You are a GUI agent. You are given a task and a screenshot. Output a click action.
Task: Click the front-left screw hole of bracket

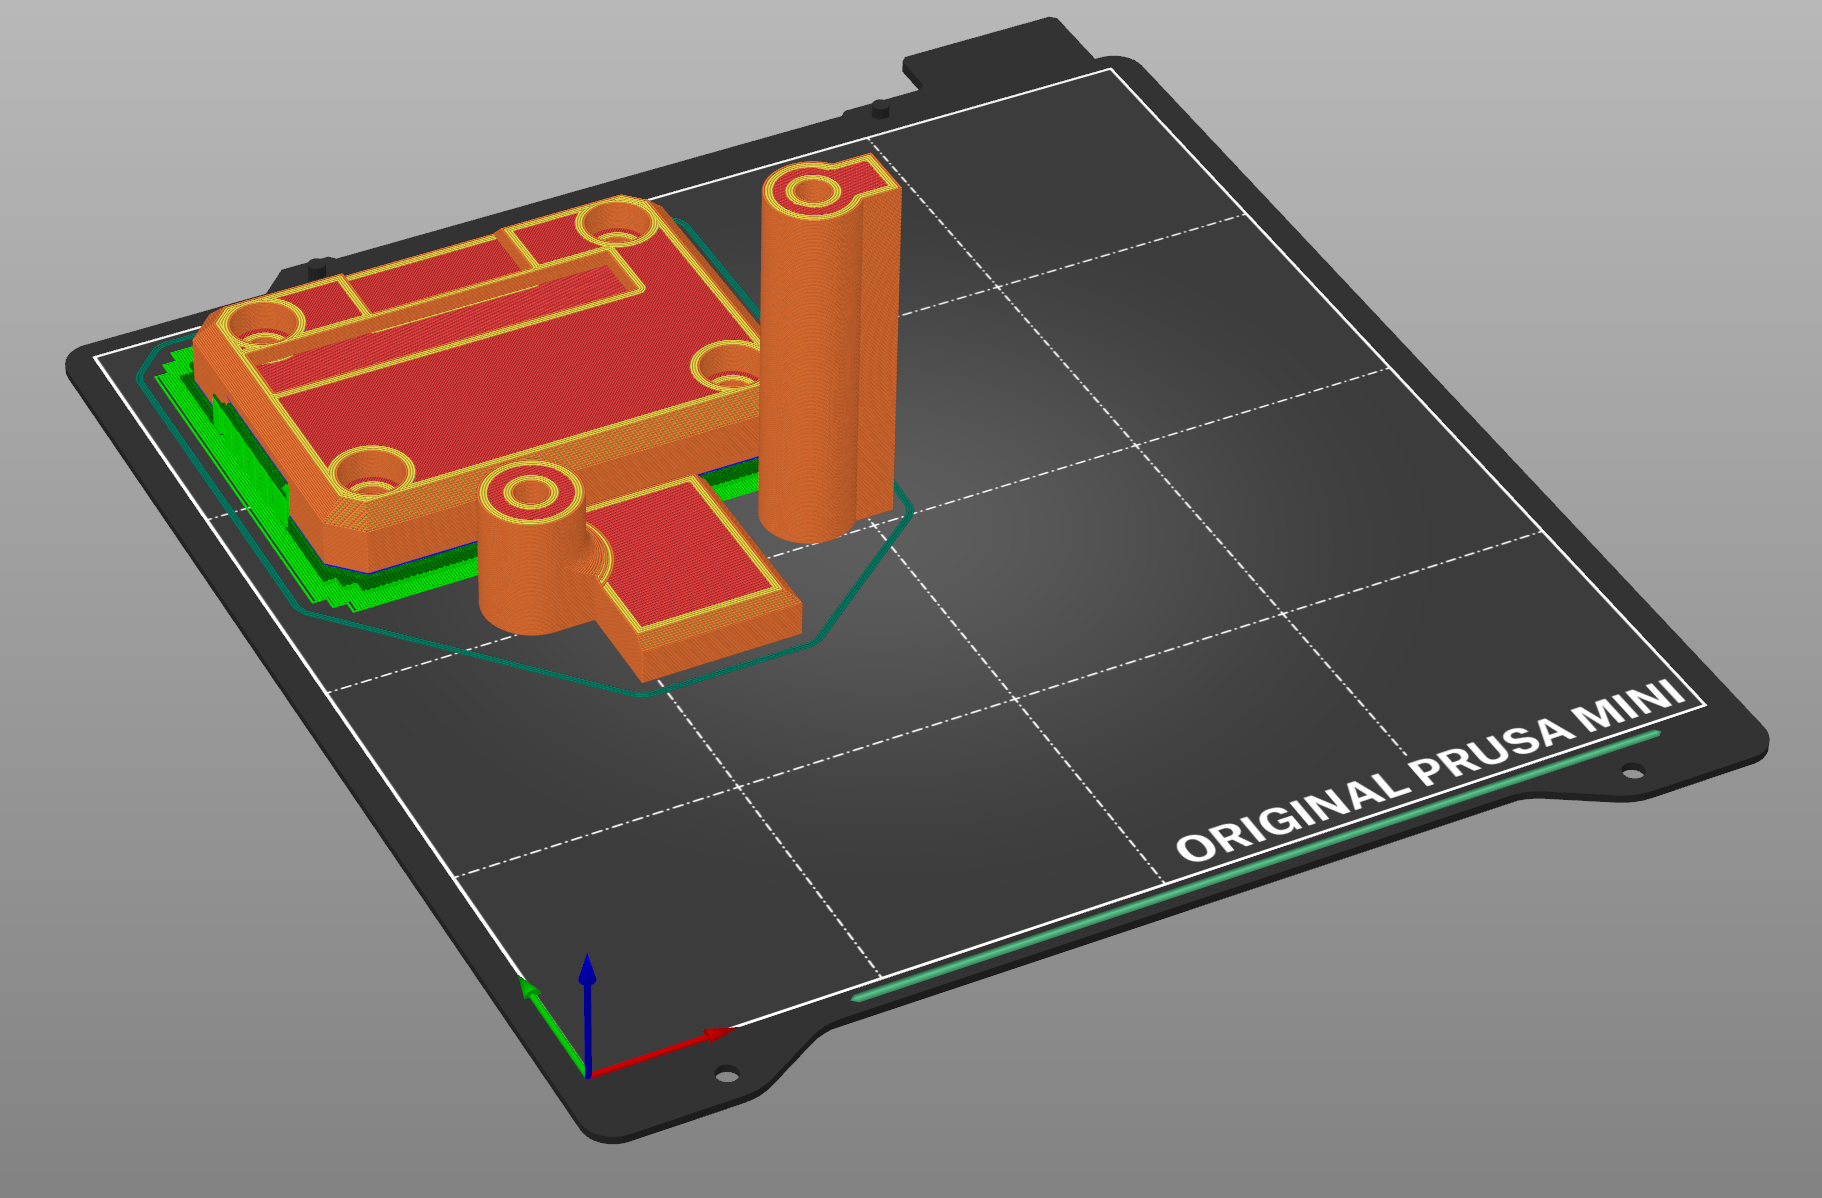click(x=371, y=472)
